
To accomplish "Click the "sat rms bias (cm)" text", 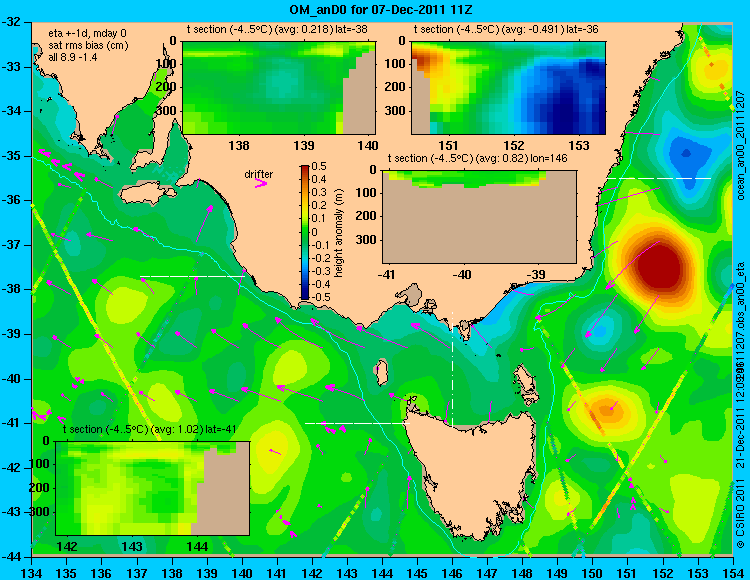I will (88, 45).
